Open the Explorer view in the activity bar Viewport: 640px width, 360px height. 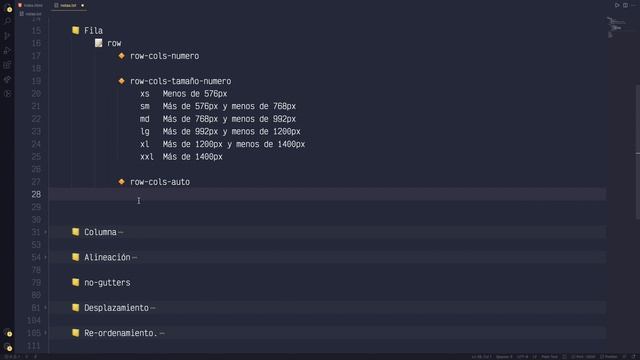pyautogui.click(x=8, y=8)
